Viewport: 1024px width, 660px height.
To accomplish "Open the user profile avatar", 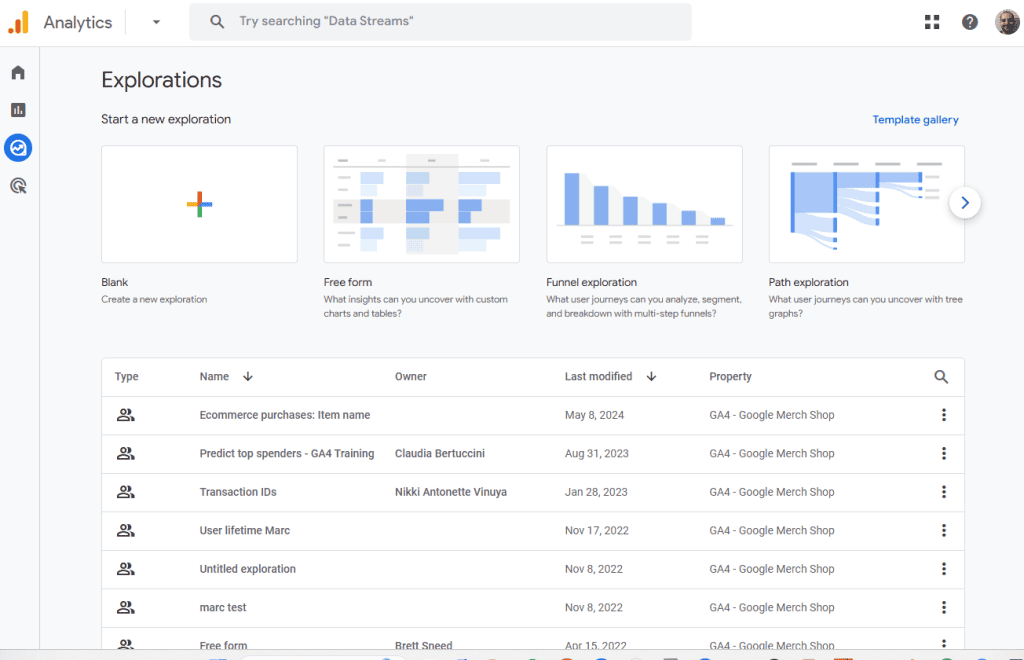I will tap(1007, 22).
